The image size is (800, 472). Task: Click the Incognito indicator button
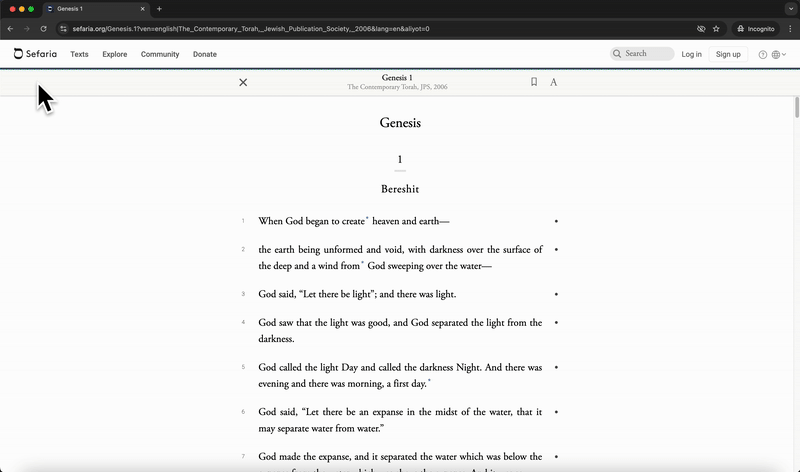pos(756,29)
